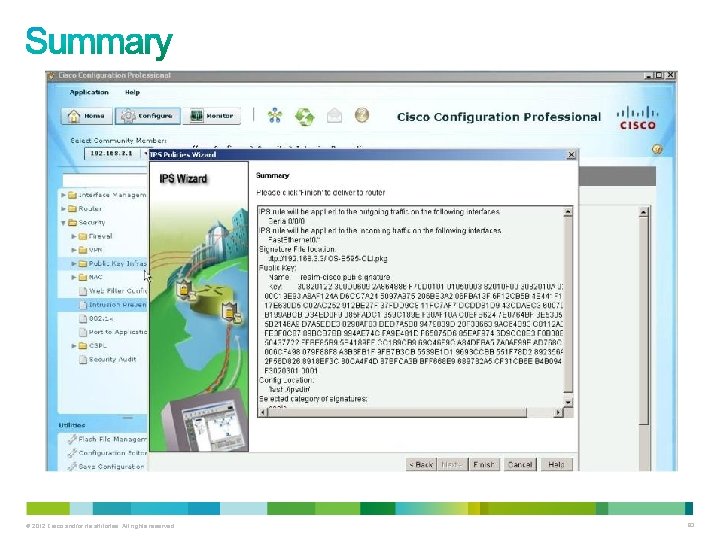Select the Router folder icon

[x=72, y=209]
